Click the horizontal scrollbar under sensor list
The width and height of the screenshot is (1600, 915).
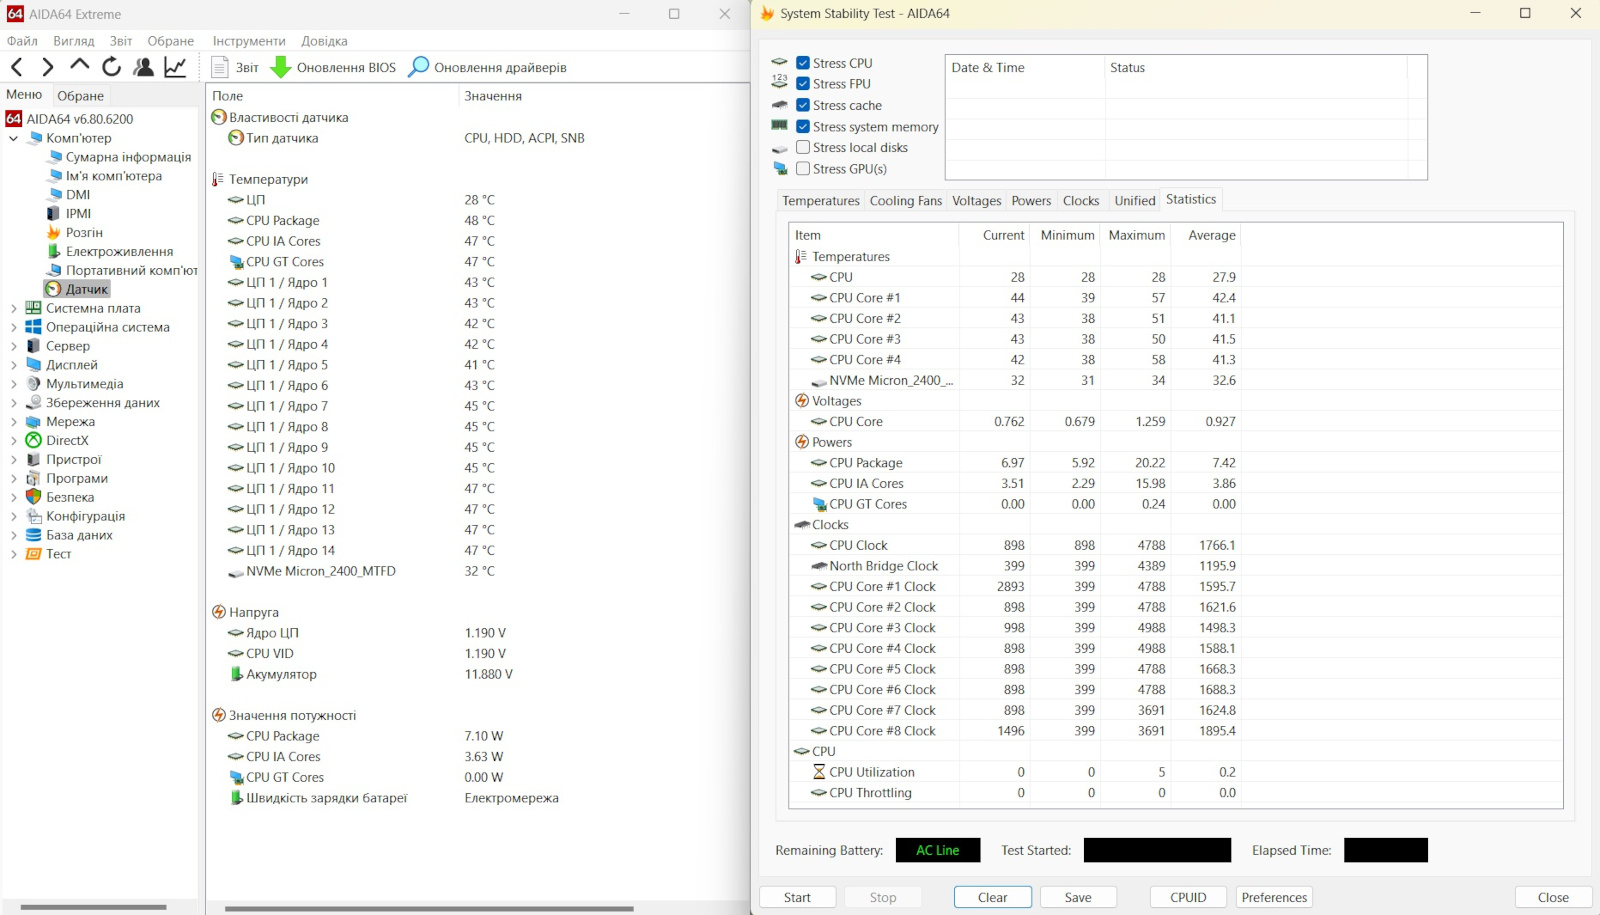(429, 909)
